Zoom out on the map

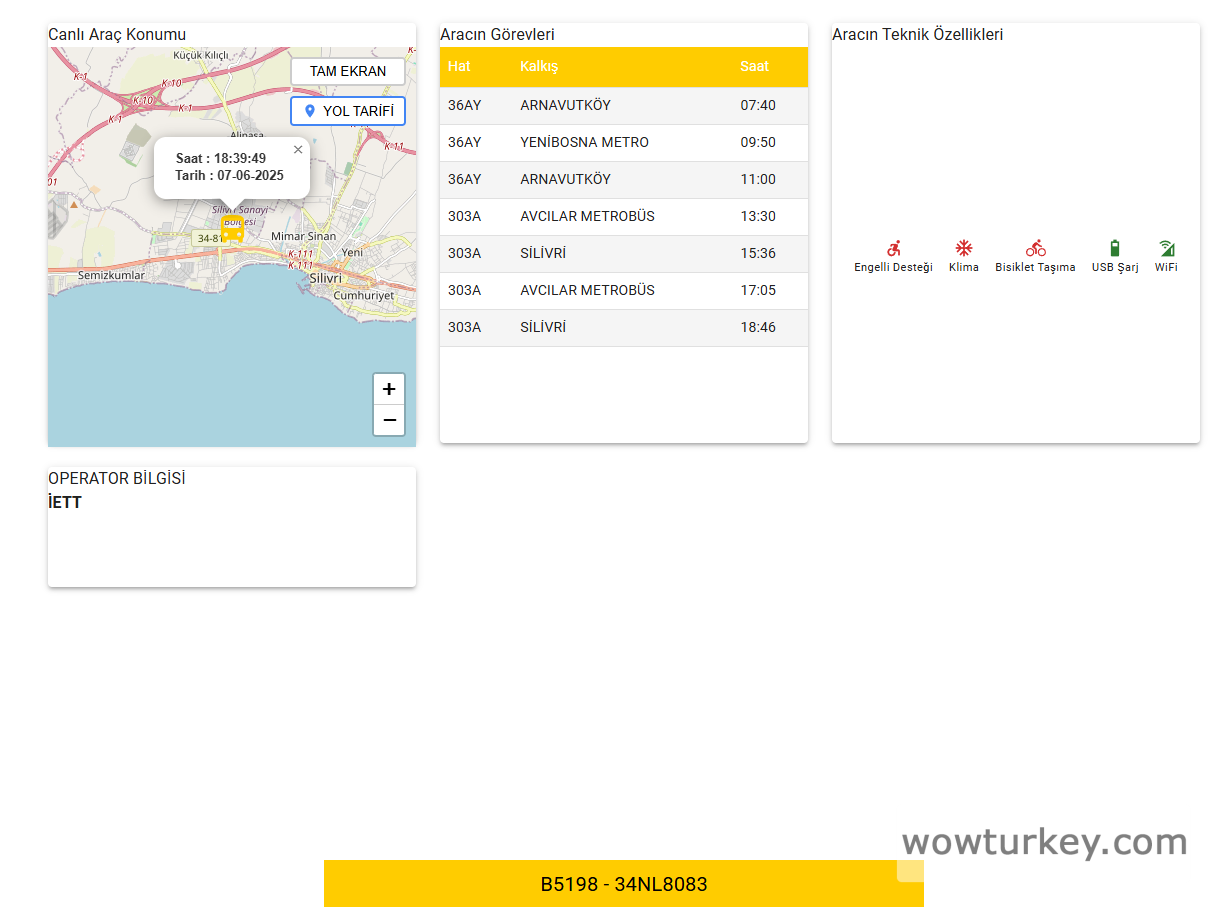coord(389,420)
